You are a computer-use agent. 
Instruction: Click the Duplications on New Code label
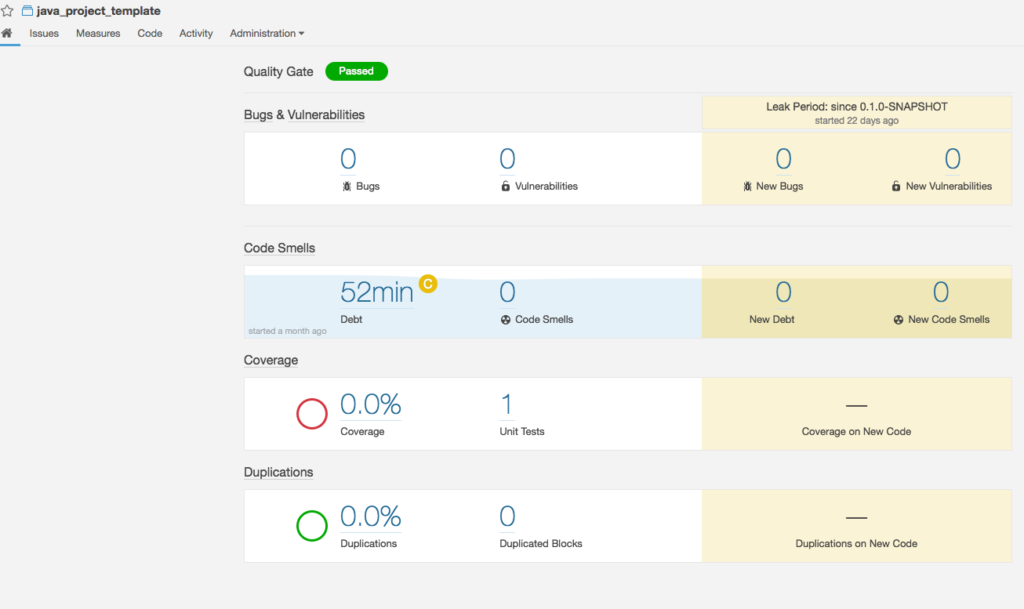coord(856,544)
